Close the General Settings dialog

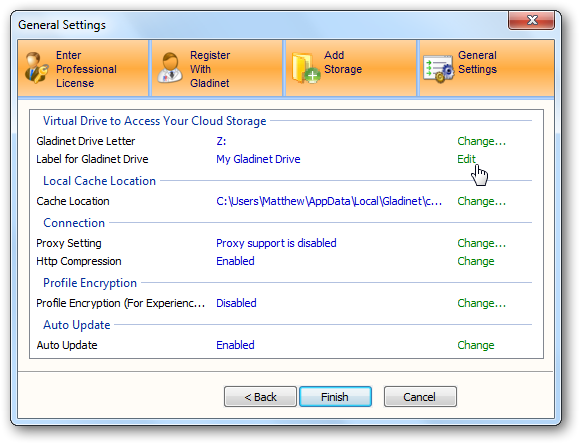[x=532, y=20]
